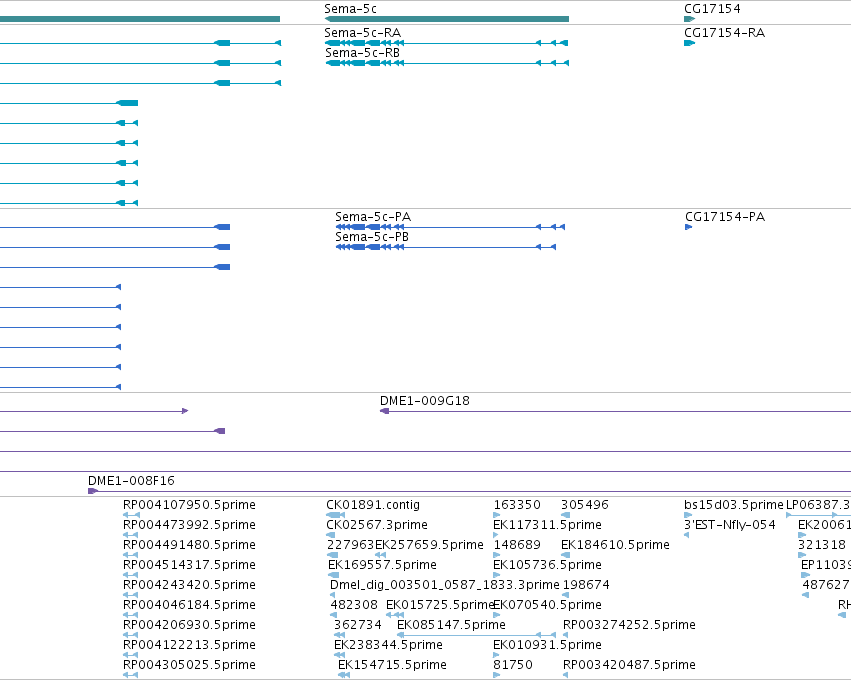Click the EK169557.5prime label
Image resolution: width=851 pixels, height=680 pixels.
coord(382,565)
